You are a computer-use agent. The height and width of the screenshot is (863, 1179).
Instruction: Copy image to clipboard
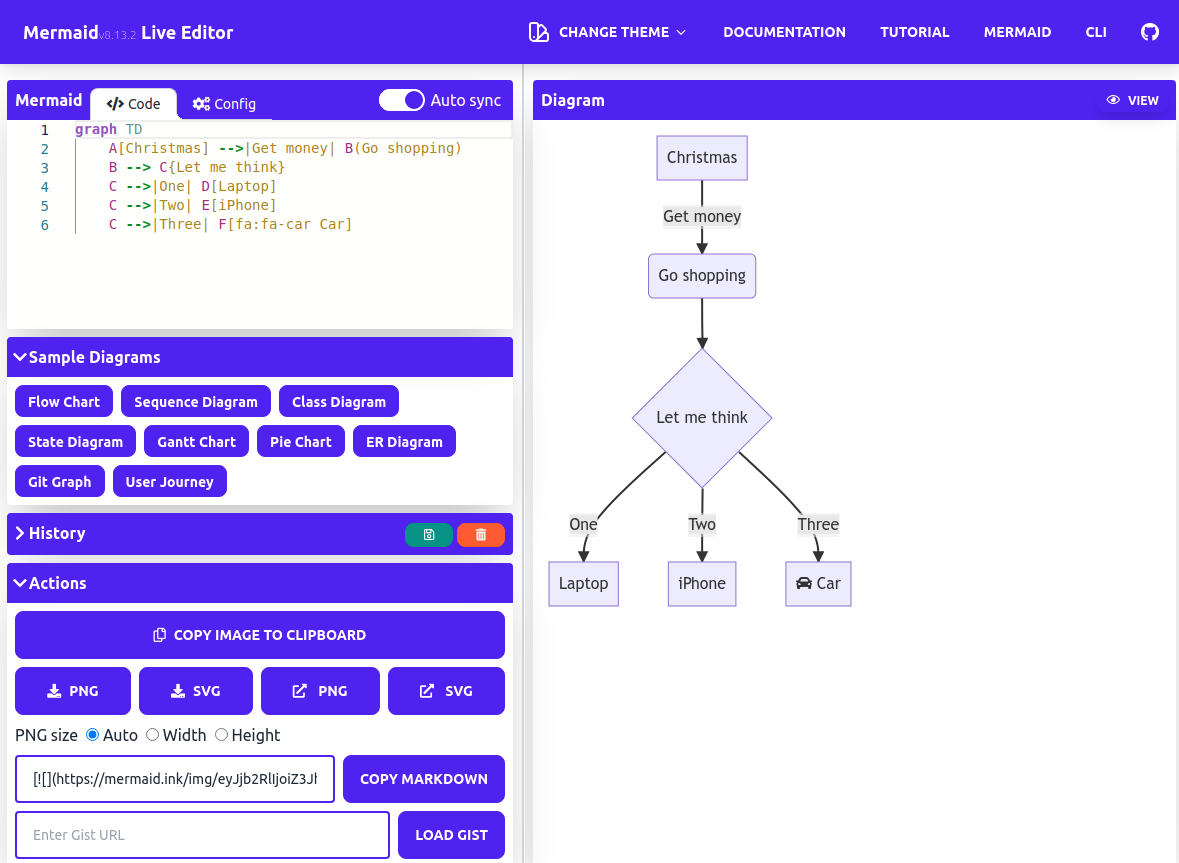(260, 635)
